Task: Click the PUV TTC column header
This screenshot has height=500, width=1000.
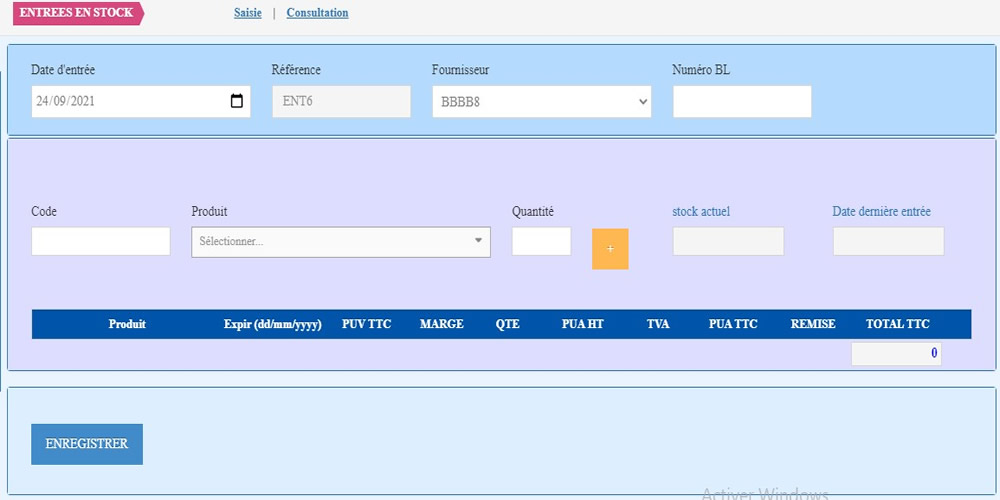Action: [366, 324]
